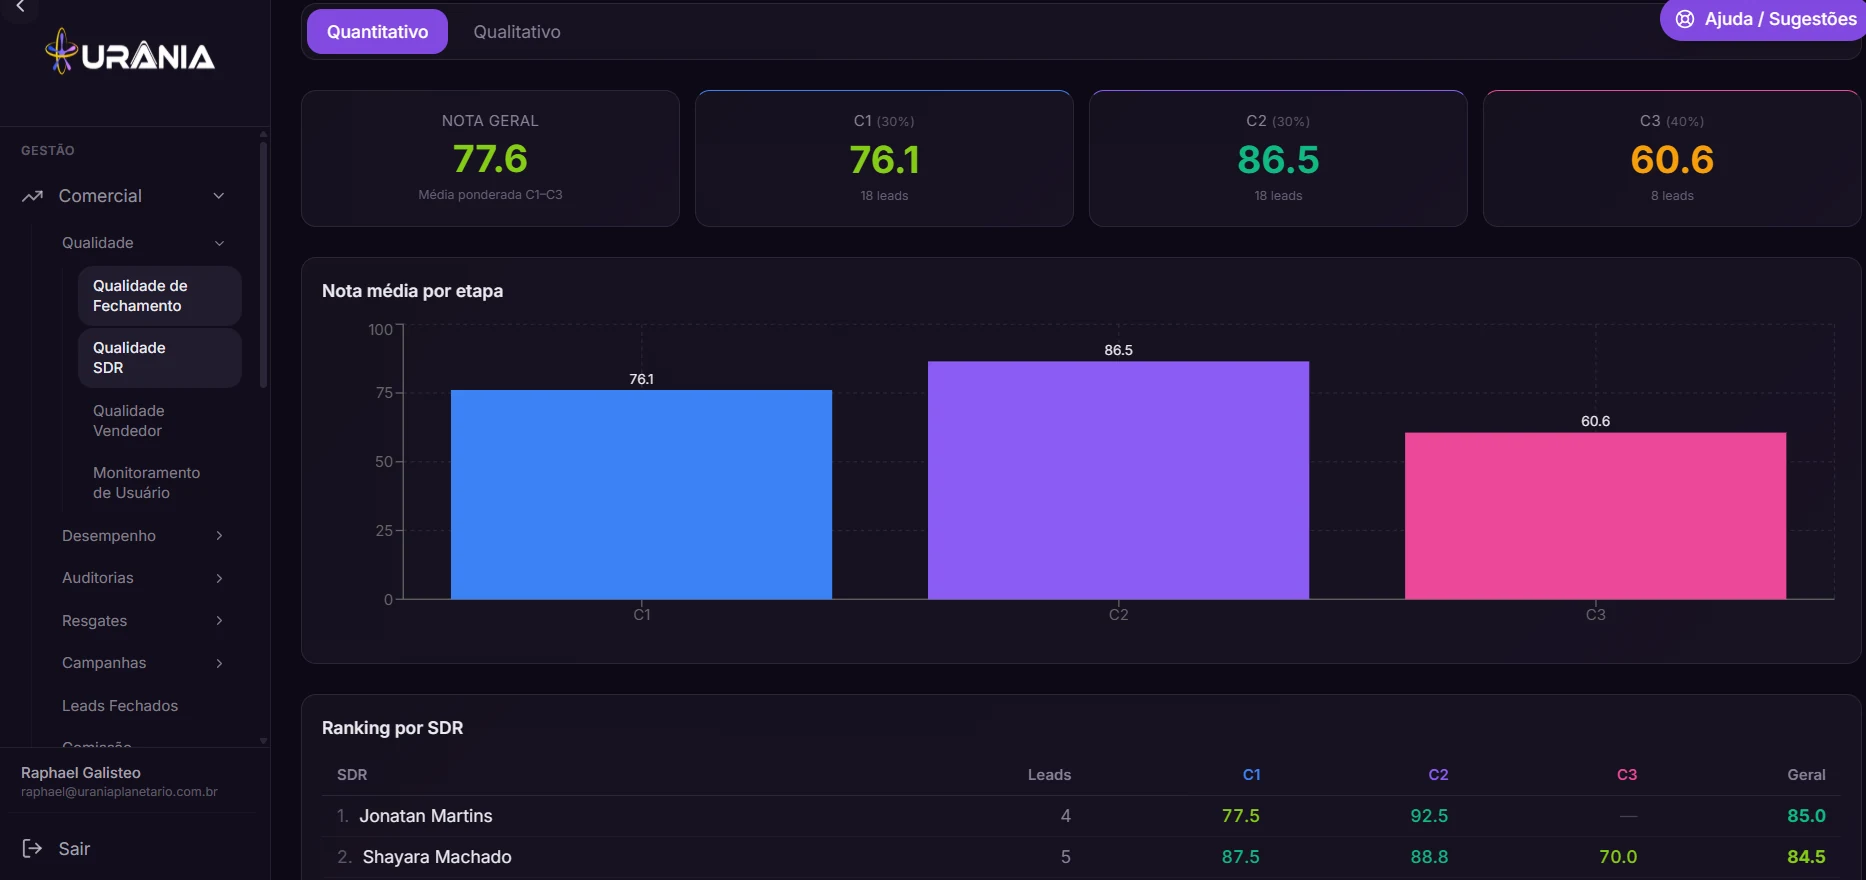Click the Urania logo

point(130,52)
